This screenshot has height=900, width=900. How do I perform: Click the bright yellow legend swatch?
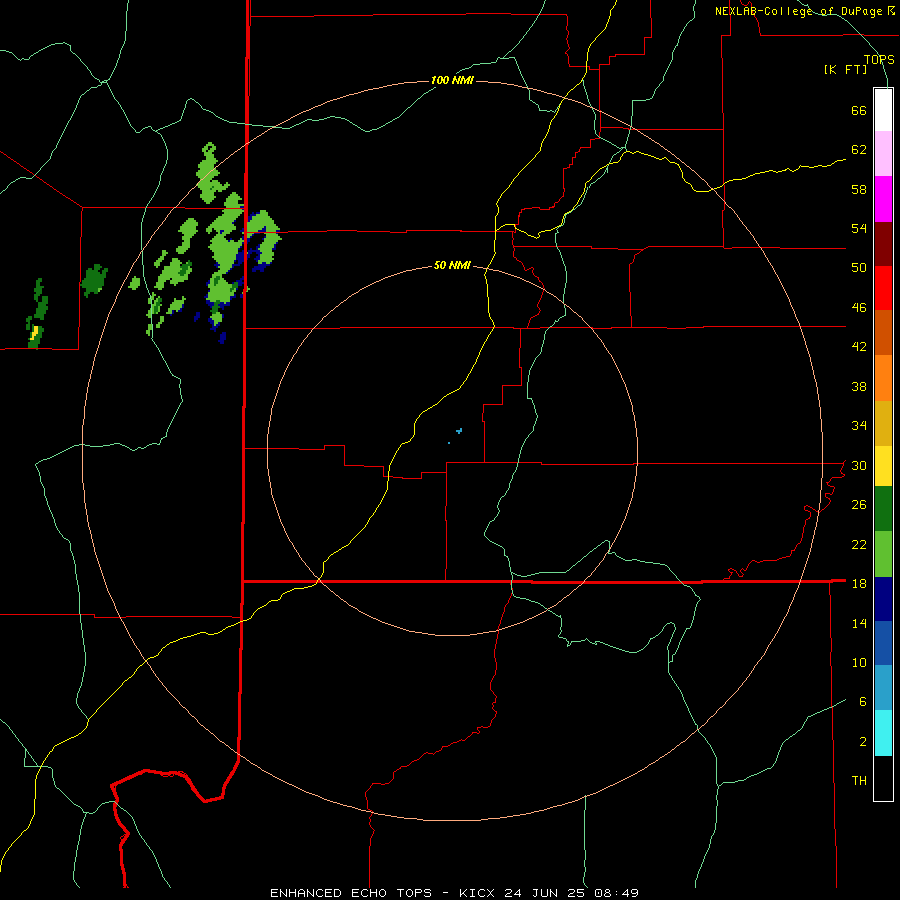coord(883,466)
